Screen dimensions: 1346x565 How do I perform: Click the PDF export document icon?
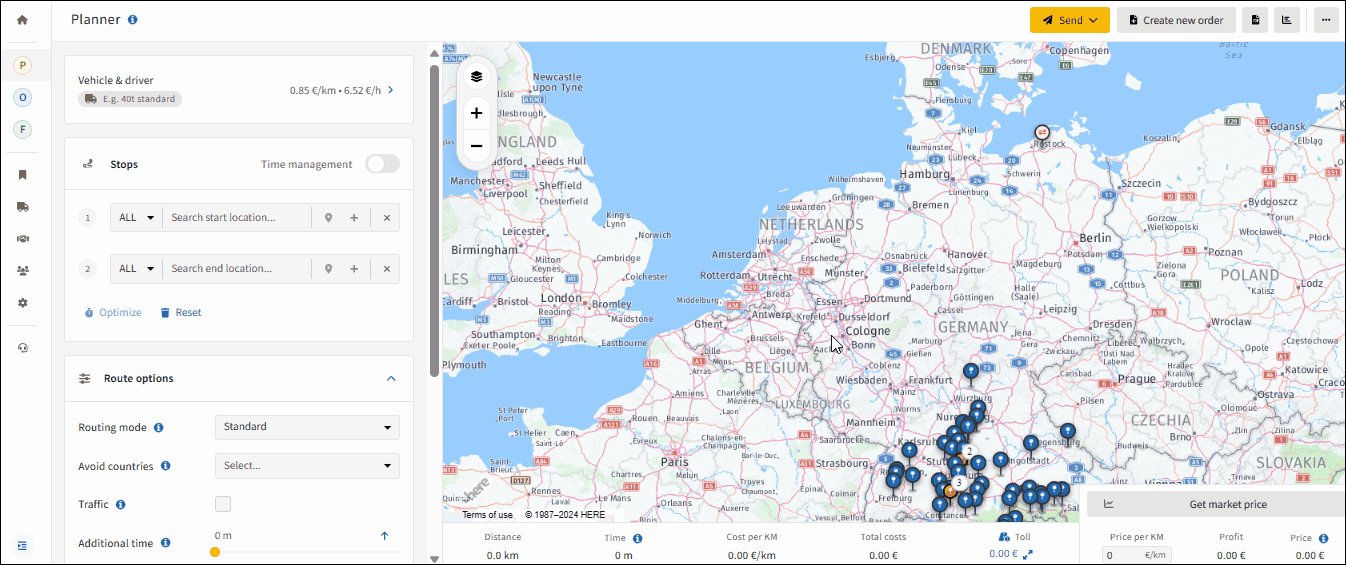tap(1254, 20)
